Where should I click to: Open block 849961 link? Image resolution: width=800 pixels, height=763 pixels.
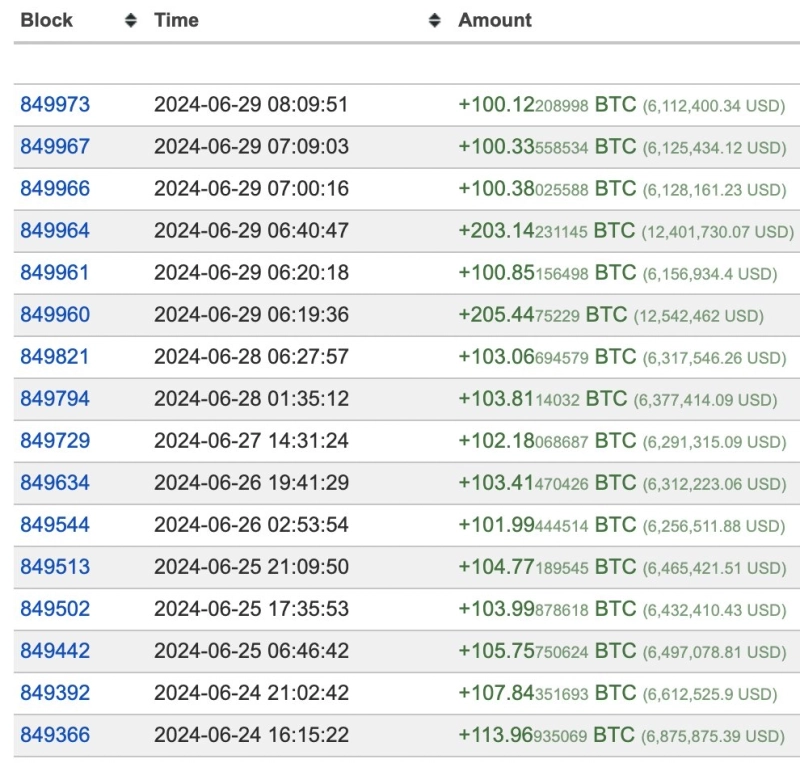tap(55, 273)
